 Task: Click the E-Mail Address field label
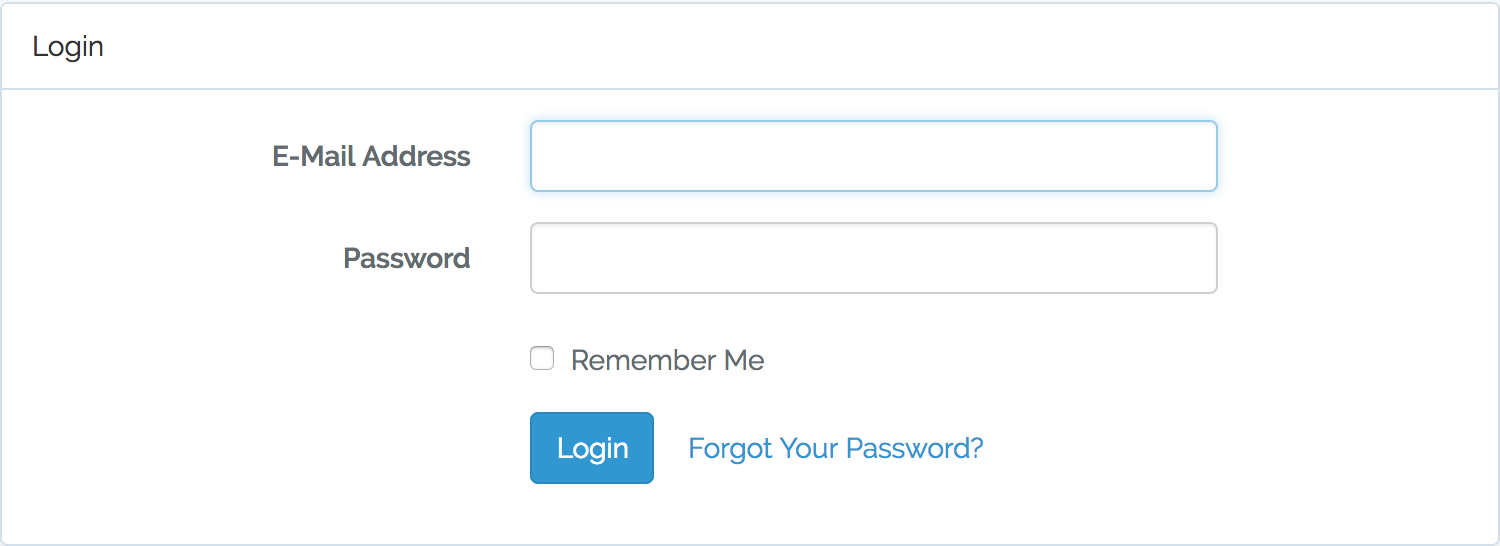tap(371, 156)
